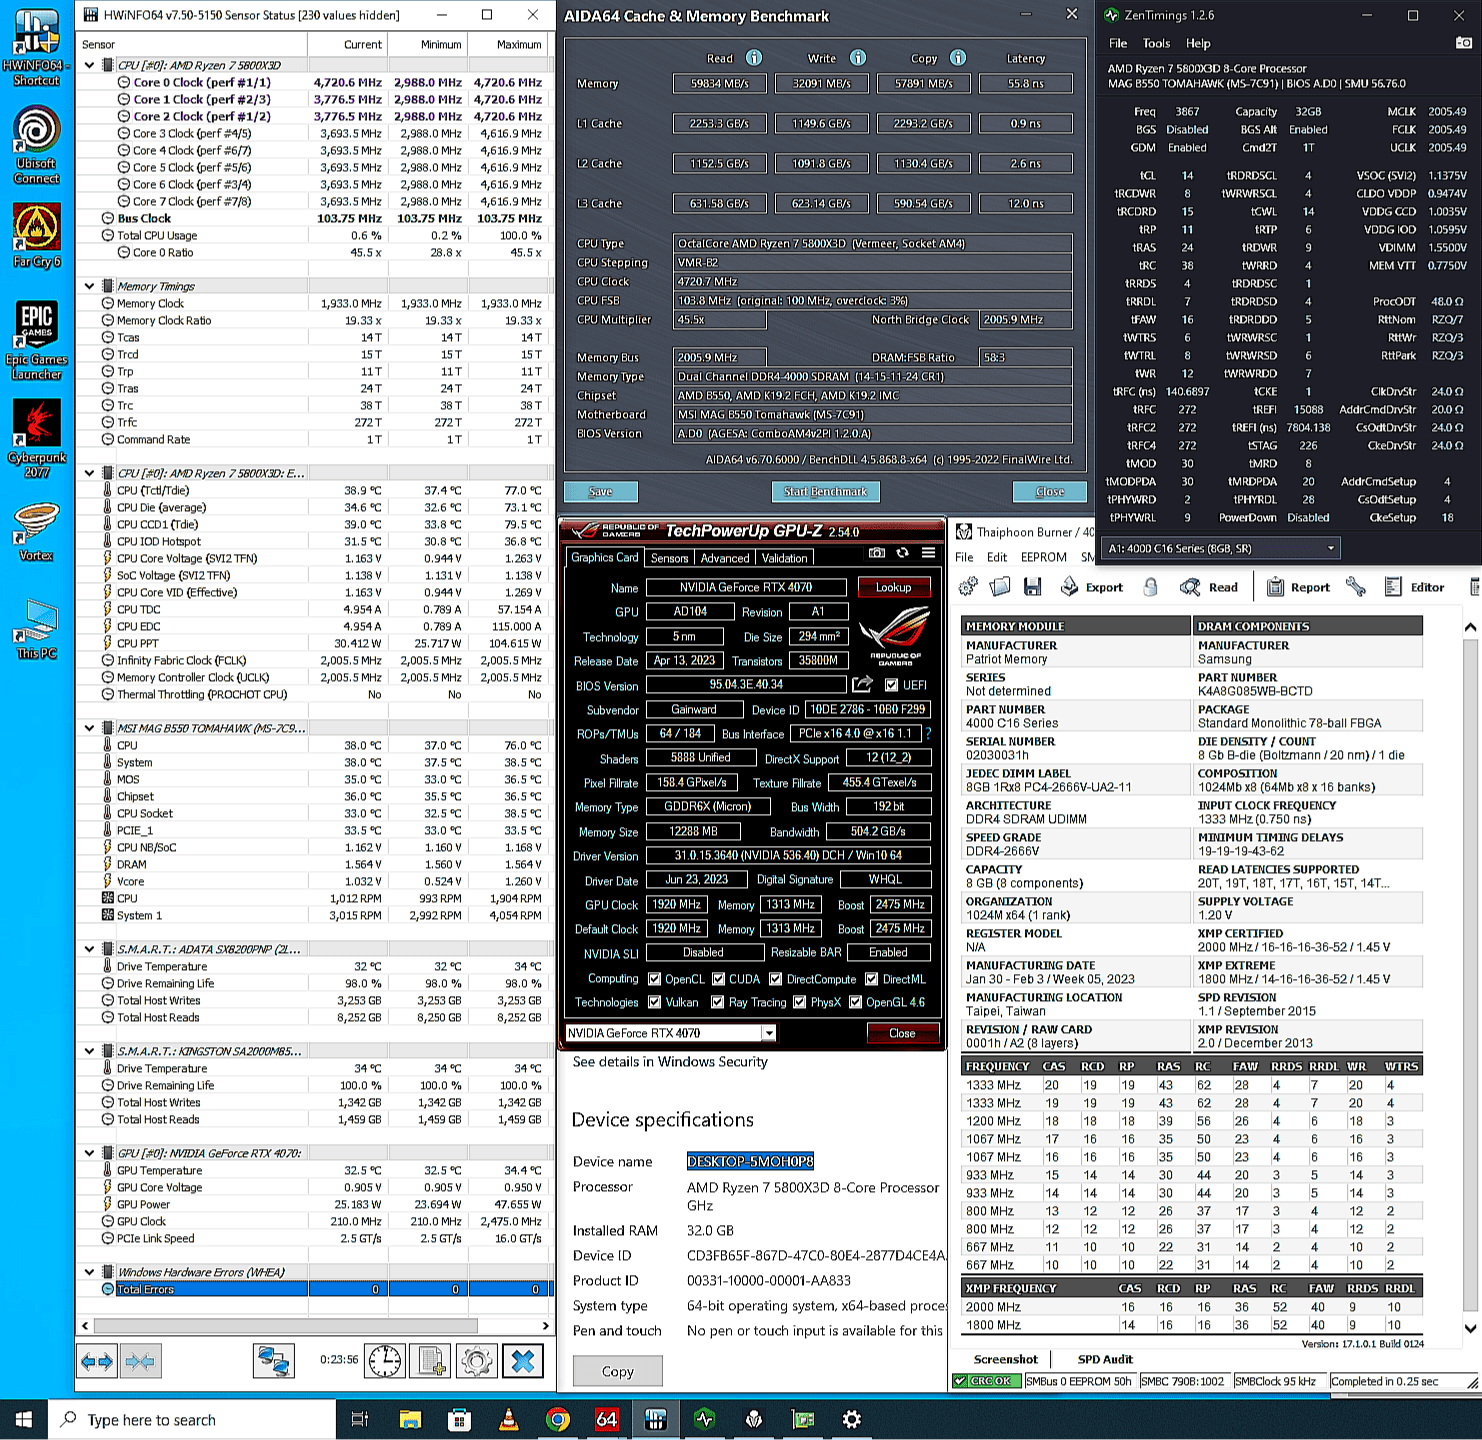The width and height of the screenshot is (1482, 1440).
Task: Click AIDA64 taskbar icon
Action: click(607, 1419)
